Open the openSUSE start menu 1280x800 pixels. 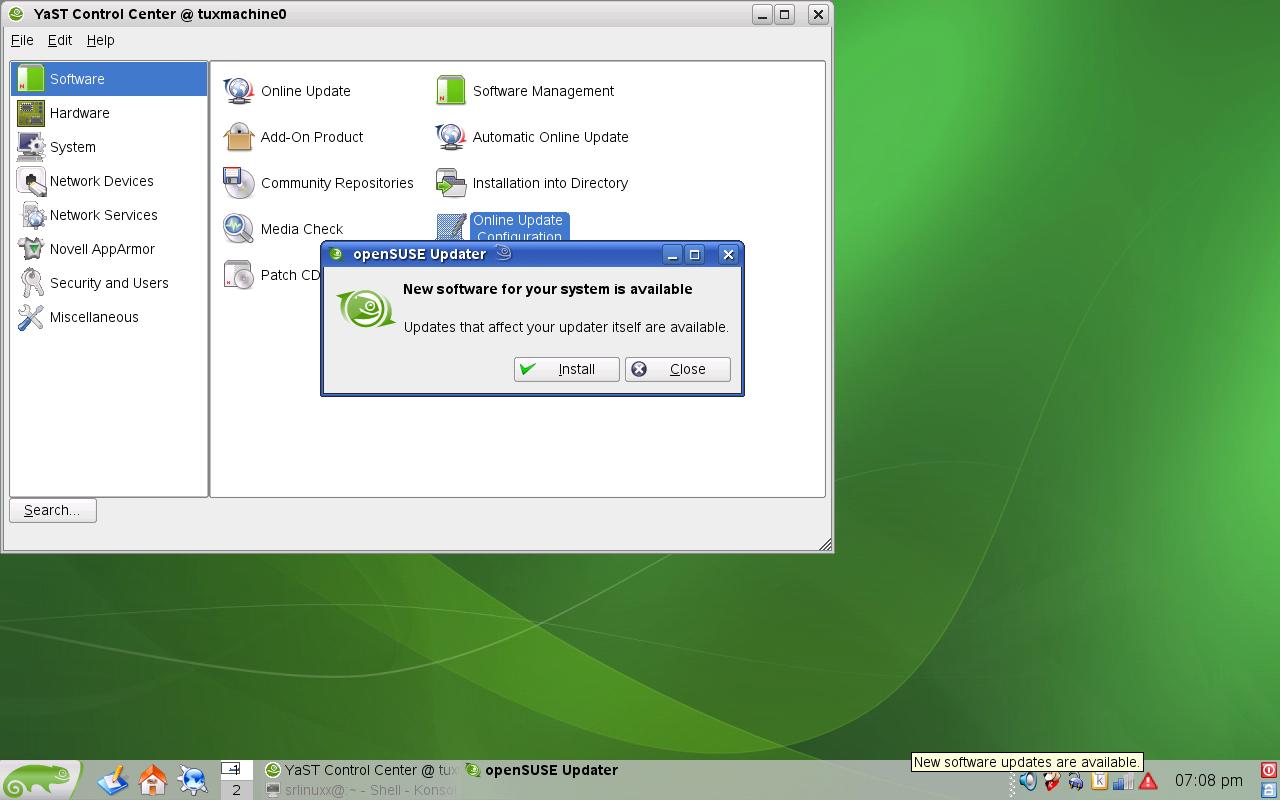pos(40,780)
